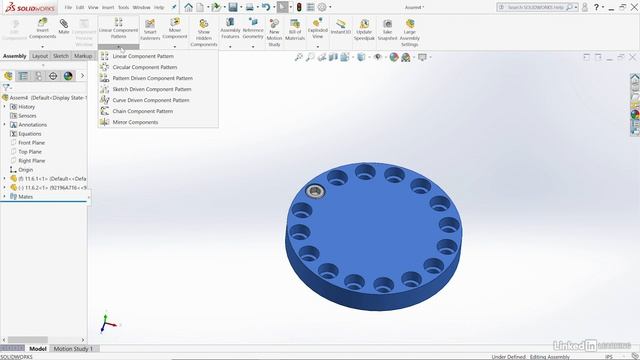Switch to Motion Study 1 tab
The height and width of the screenshot is (360, 640).
coord(73,349)
